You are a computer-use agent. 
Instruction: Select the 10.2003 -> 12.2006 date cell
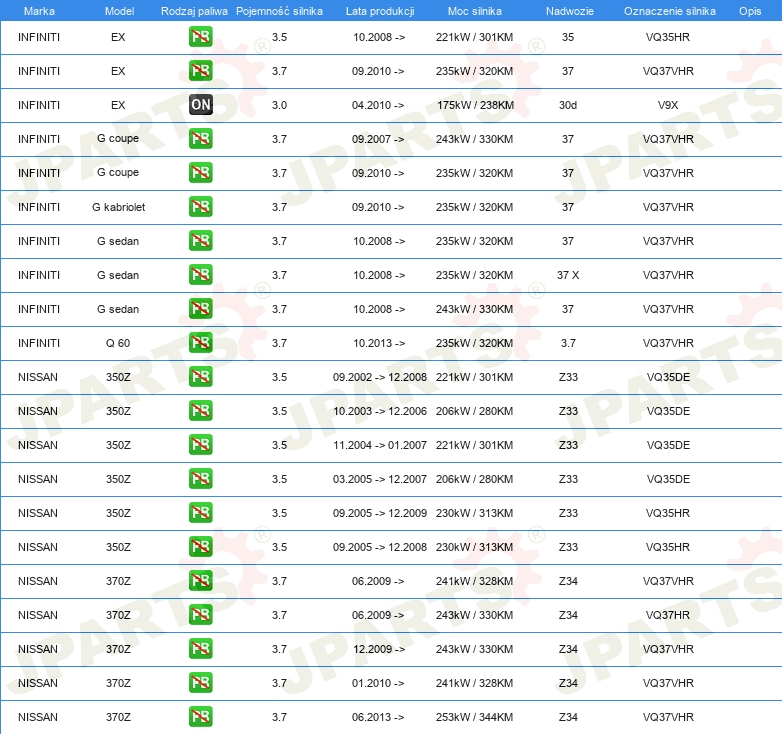[380, 411]
